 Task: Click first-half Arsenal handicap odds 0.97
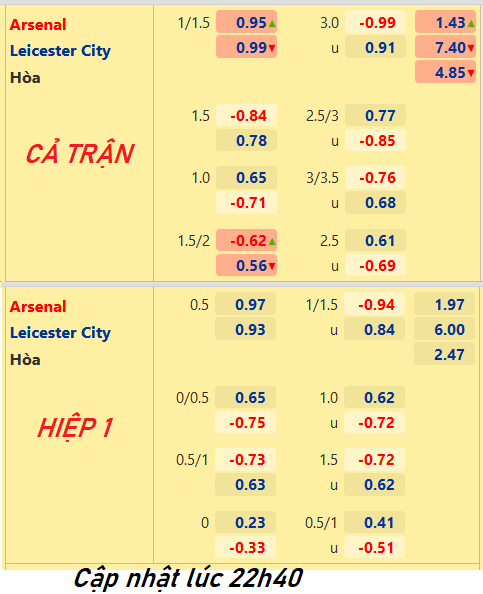point(245,304)
